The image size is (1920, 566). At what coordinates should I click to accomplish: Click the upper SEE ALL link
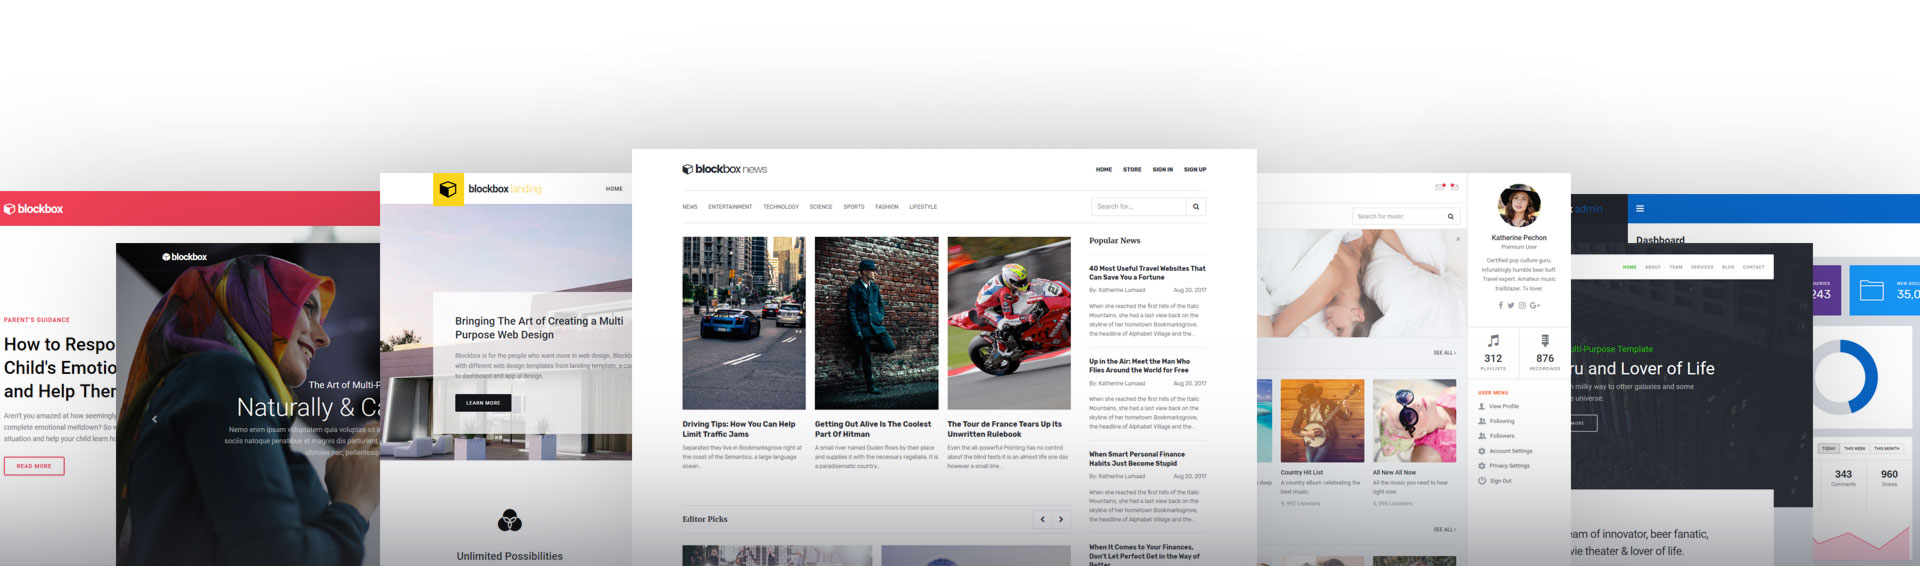tap(1445, 353)
